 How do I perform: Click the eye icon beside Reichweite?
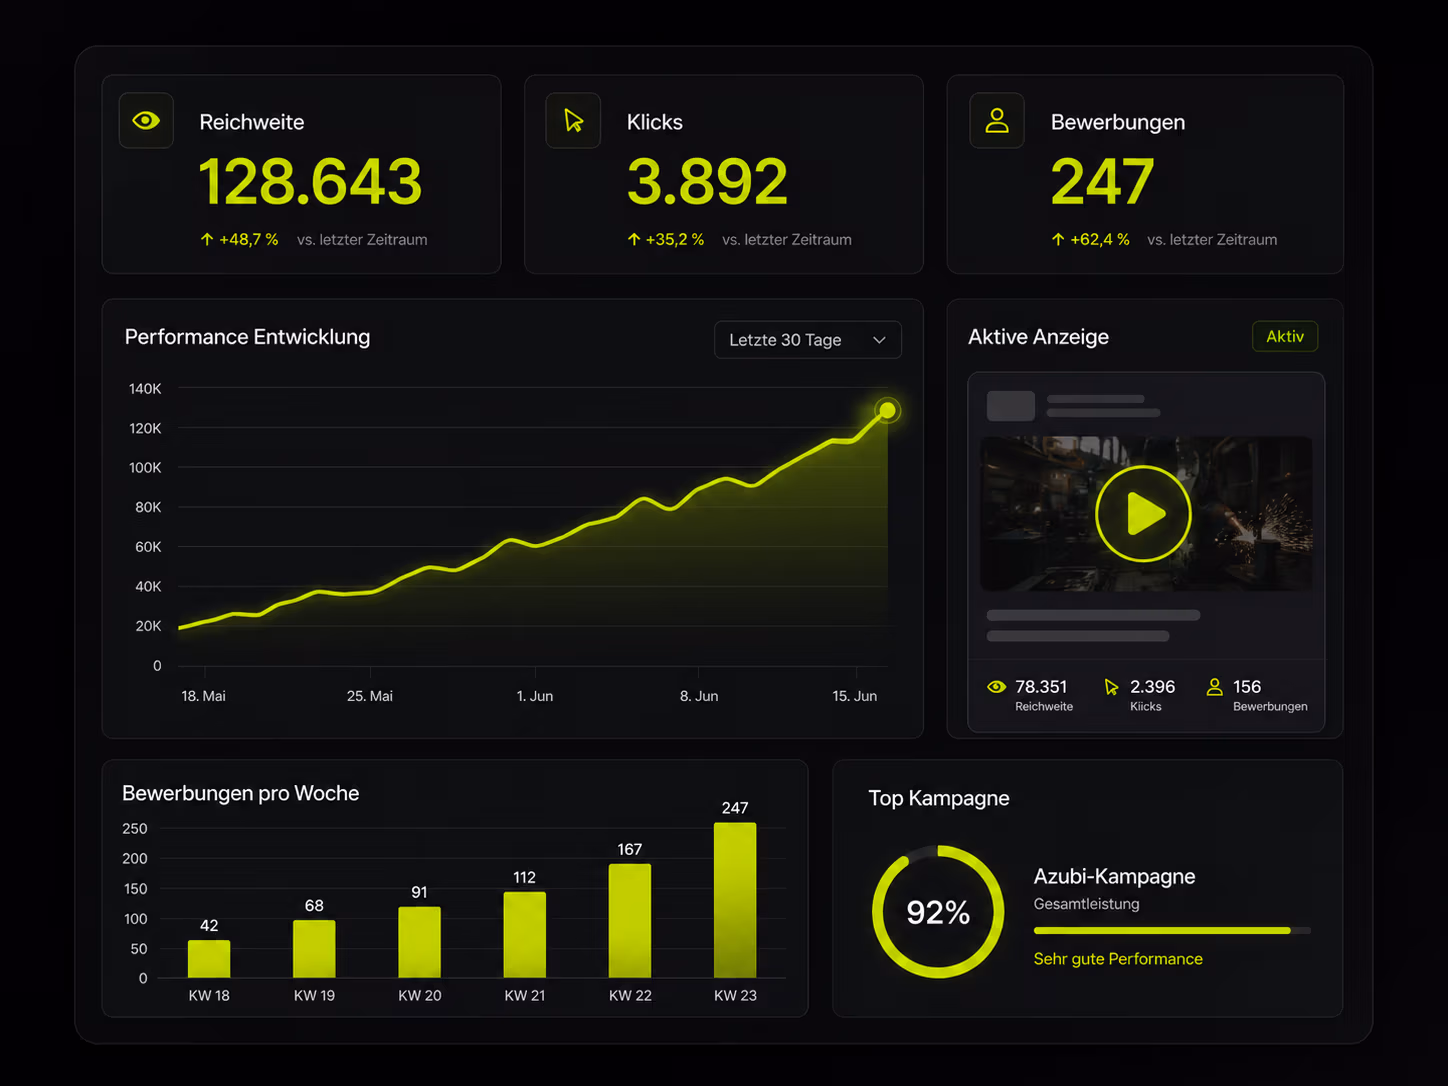point(146,121)
